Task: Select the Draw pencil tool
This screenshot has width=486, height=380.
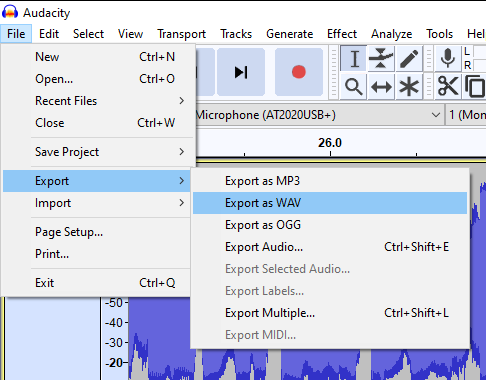Action: click(409, 59)
